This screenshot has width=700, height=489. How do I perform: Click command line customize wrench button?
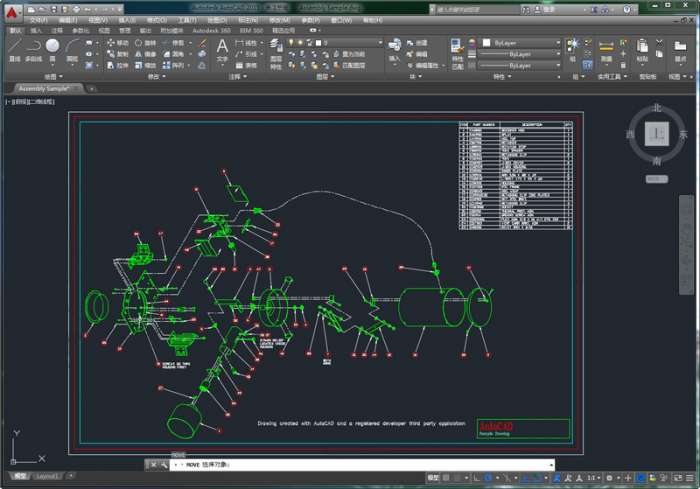pos(164,465)
